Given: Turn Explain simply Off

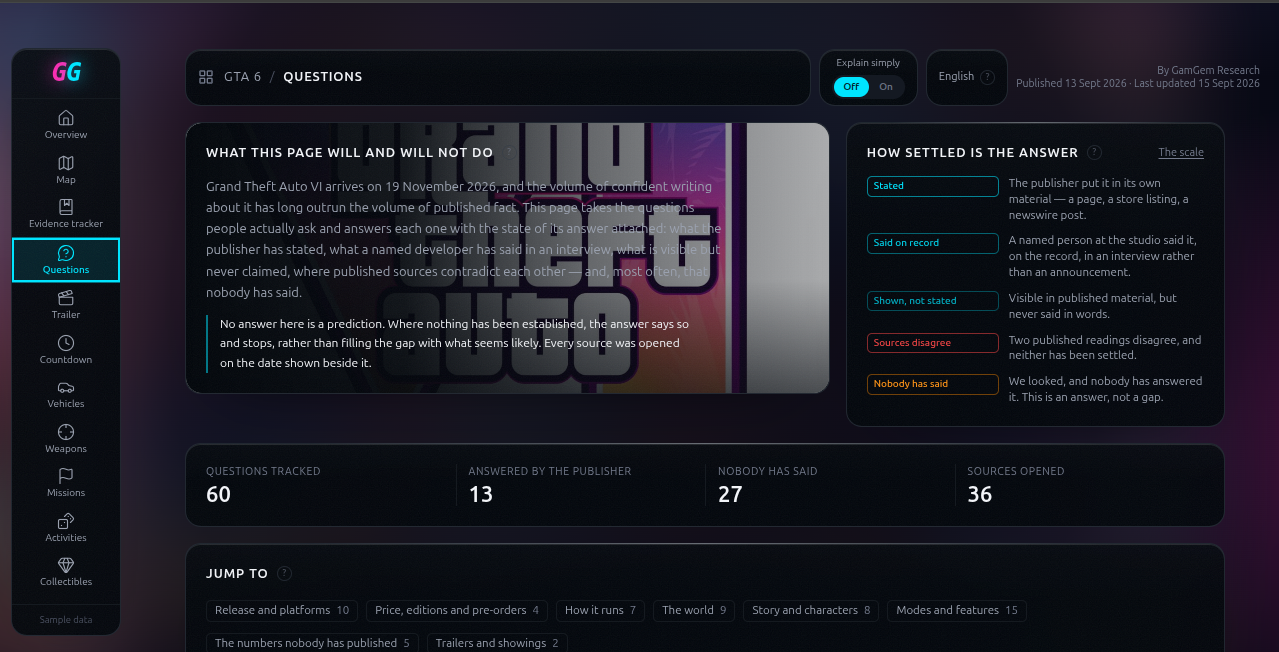Looking at the screenshot, I should click(851, 87).
